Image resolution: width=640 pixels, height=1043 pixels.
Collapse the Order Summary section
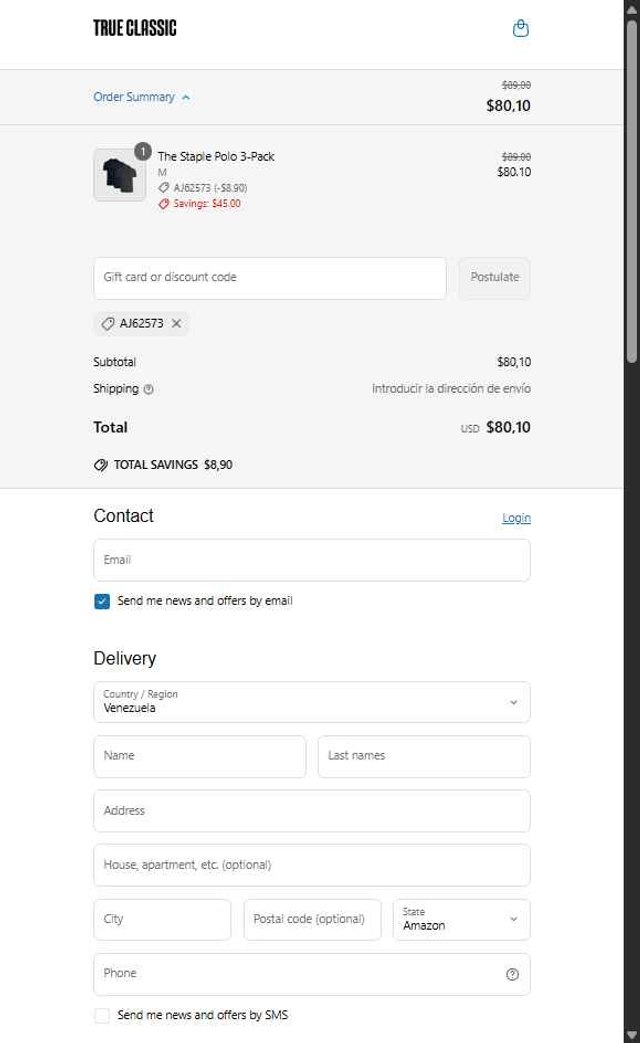click(x=141, y=97)
